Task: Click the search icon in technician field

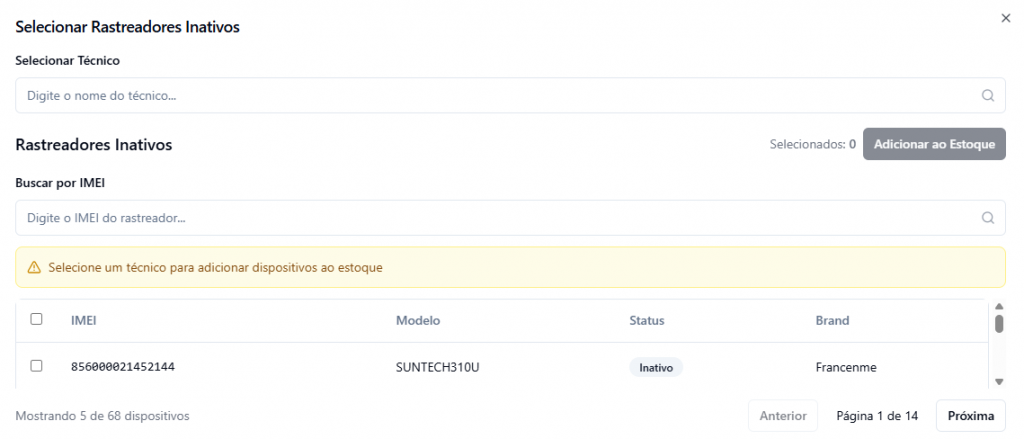Action: 987,95
